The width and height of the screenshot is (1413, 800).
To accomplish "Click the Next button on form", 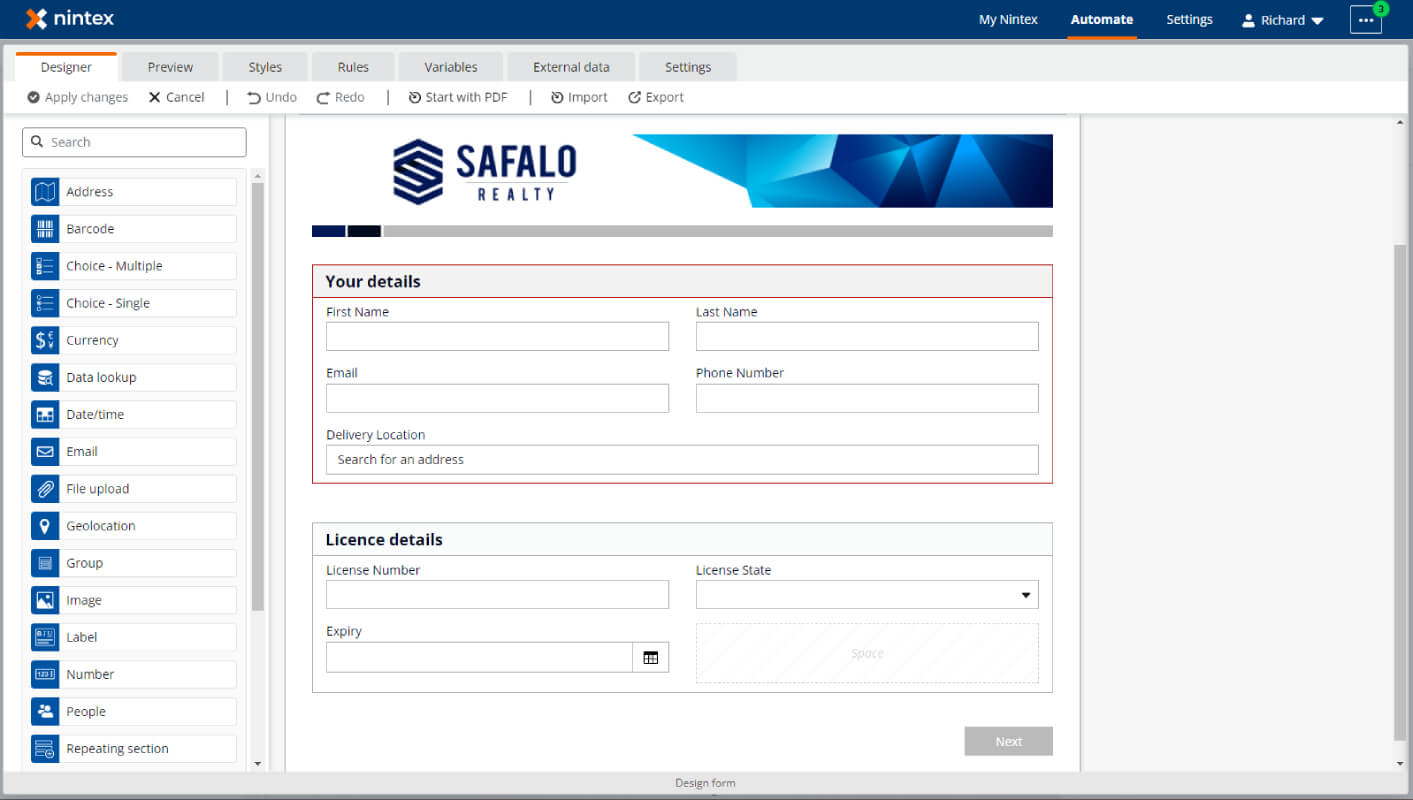I will coord(1009,741).
